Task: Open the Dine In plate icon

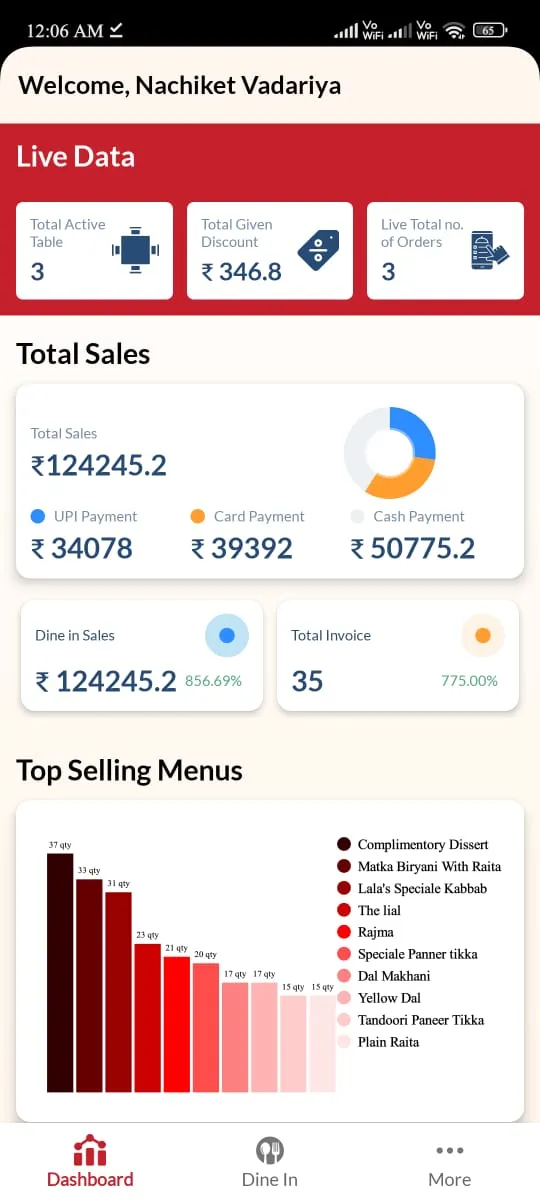Action: (270, 1150)
